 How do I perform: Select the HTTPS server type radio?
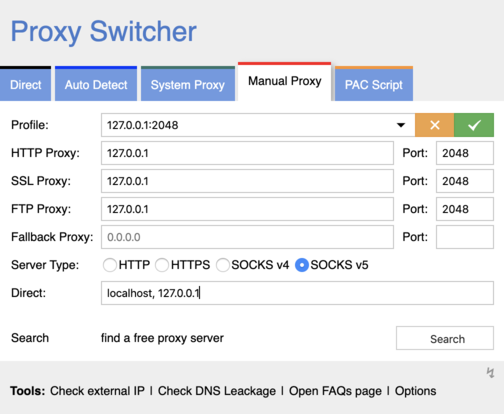tap(162, 265)
